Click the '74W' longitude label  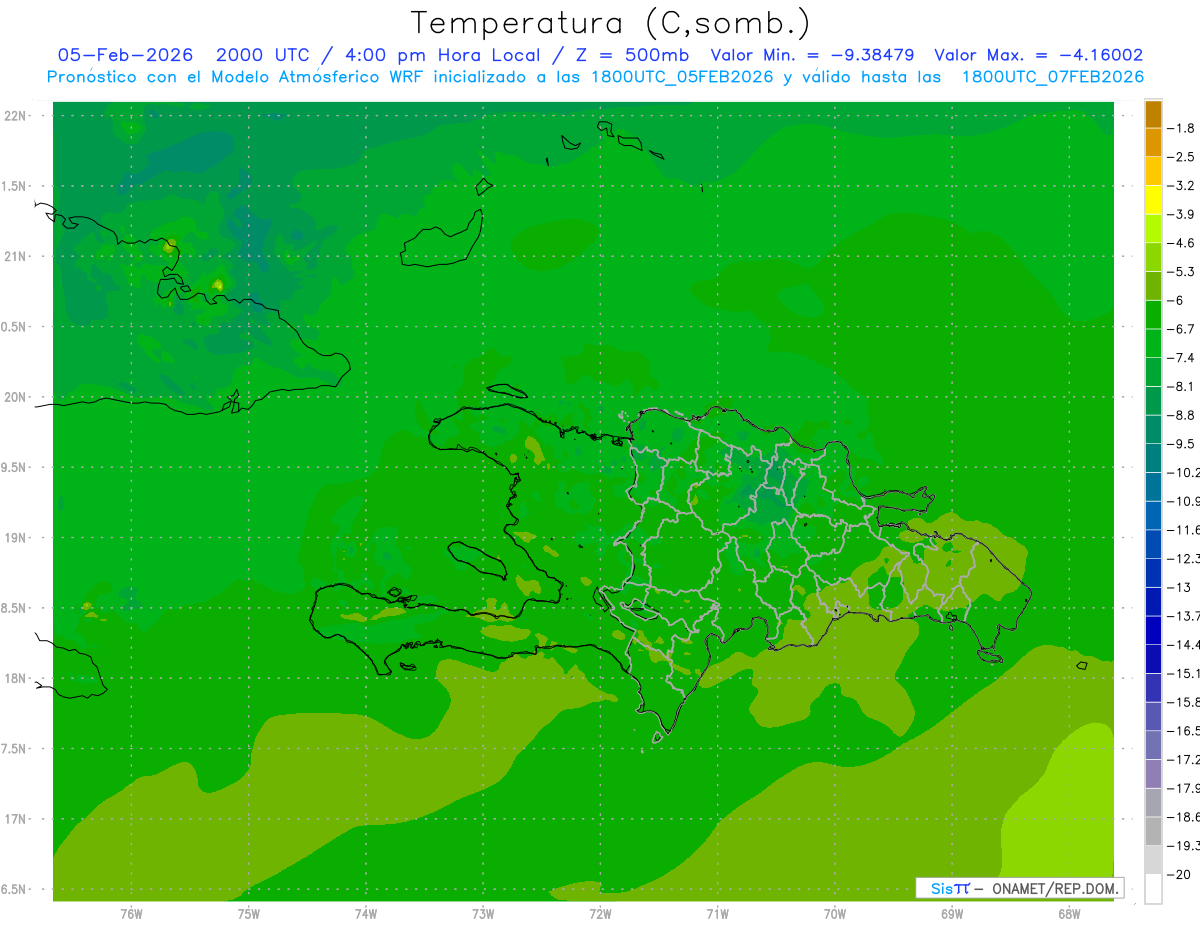click(366, 914)
